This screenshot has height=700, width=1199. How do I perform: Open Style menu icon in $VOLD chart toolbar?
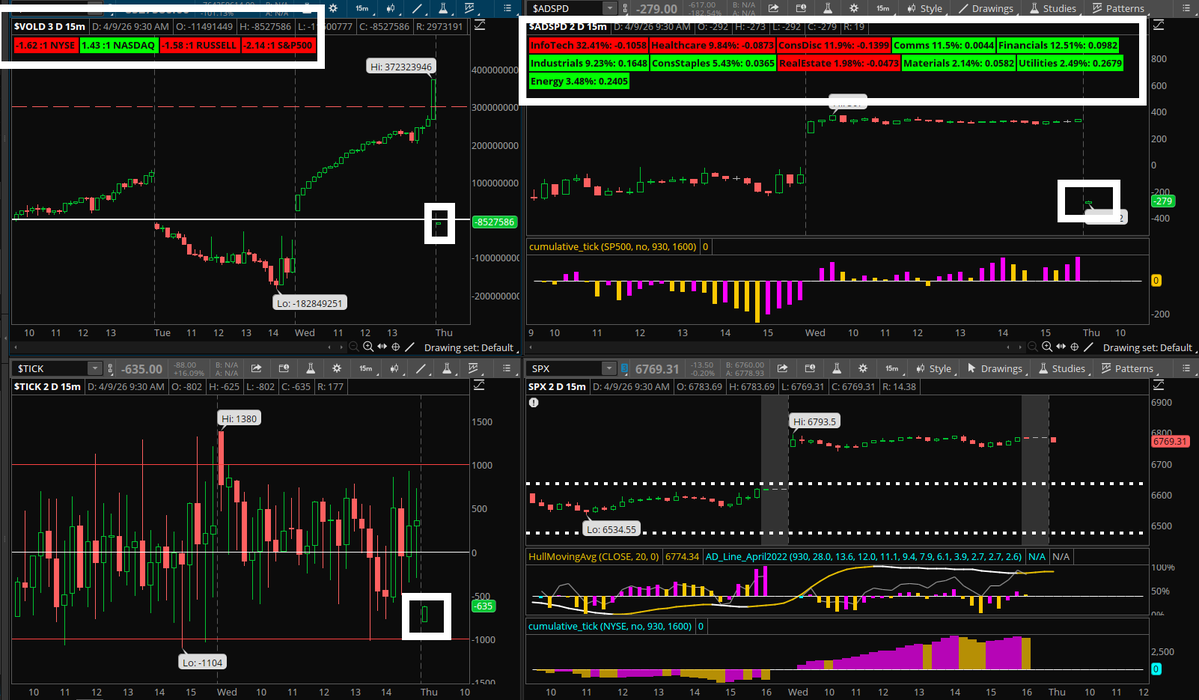[x=391, y=8]
